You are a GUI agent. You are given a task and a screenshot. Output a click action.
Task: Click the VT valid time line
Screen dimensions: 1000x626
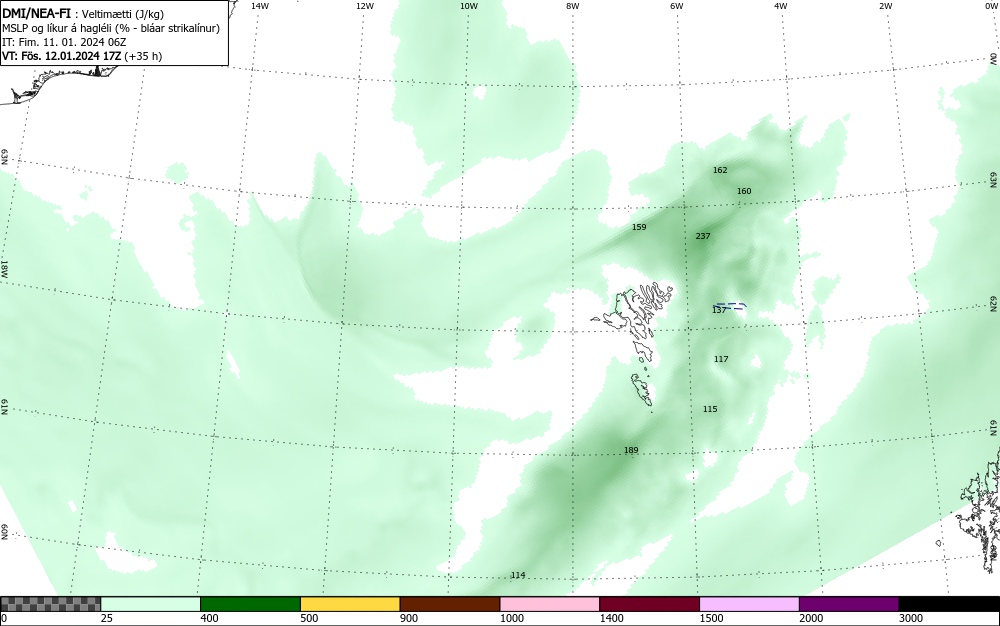point(82,56)
